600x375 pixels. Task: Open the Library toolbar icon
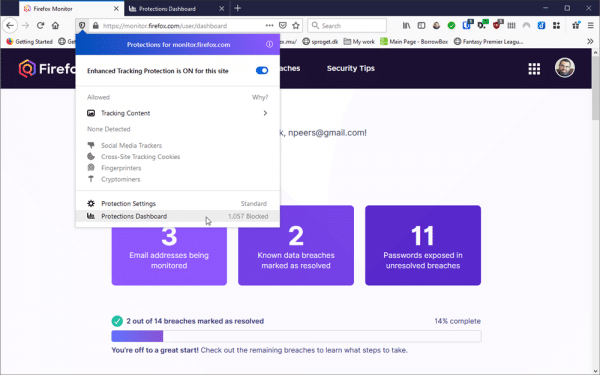coord(406,26)
